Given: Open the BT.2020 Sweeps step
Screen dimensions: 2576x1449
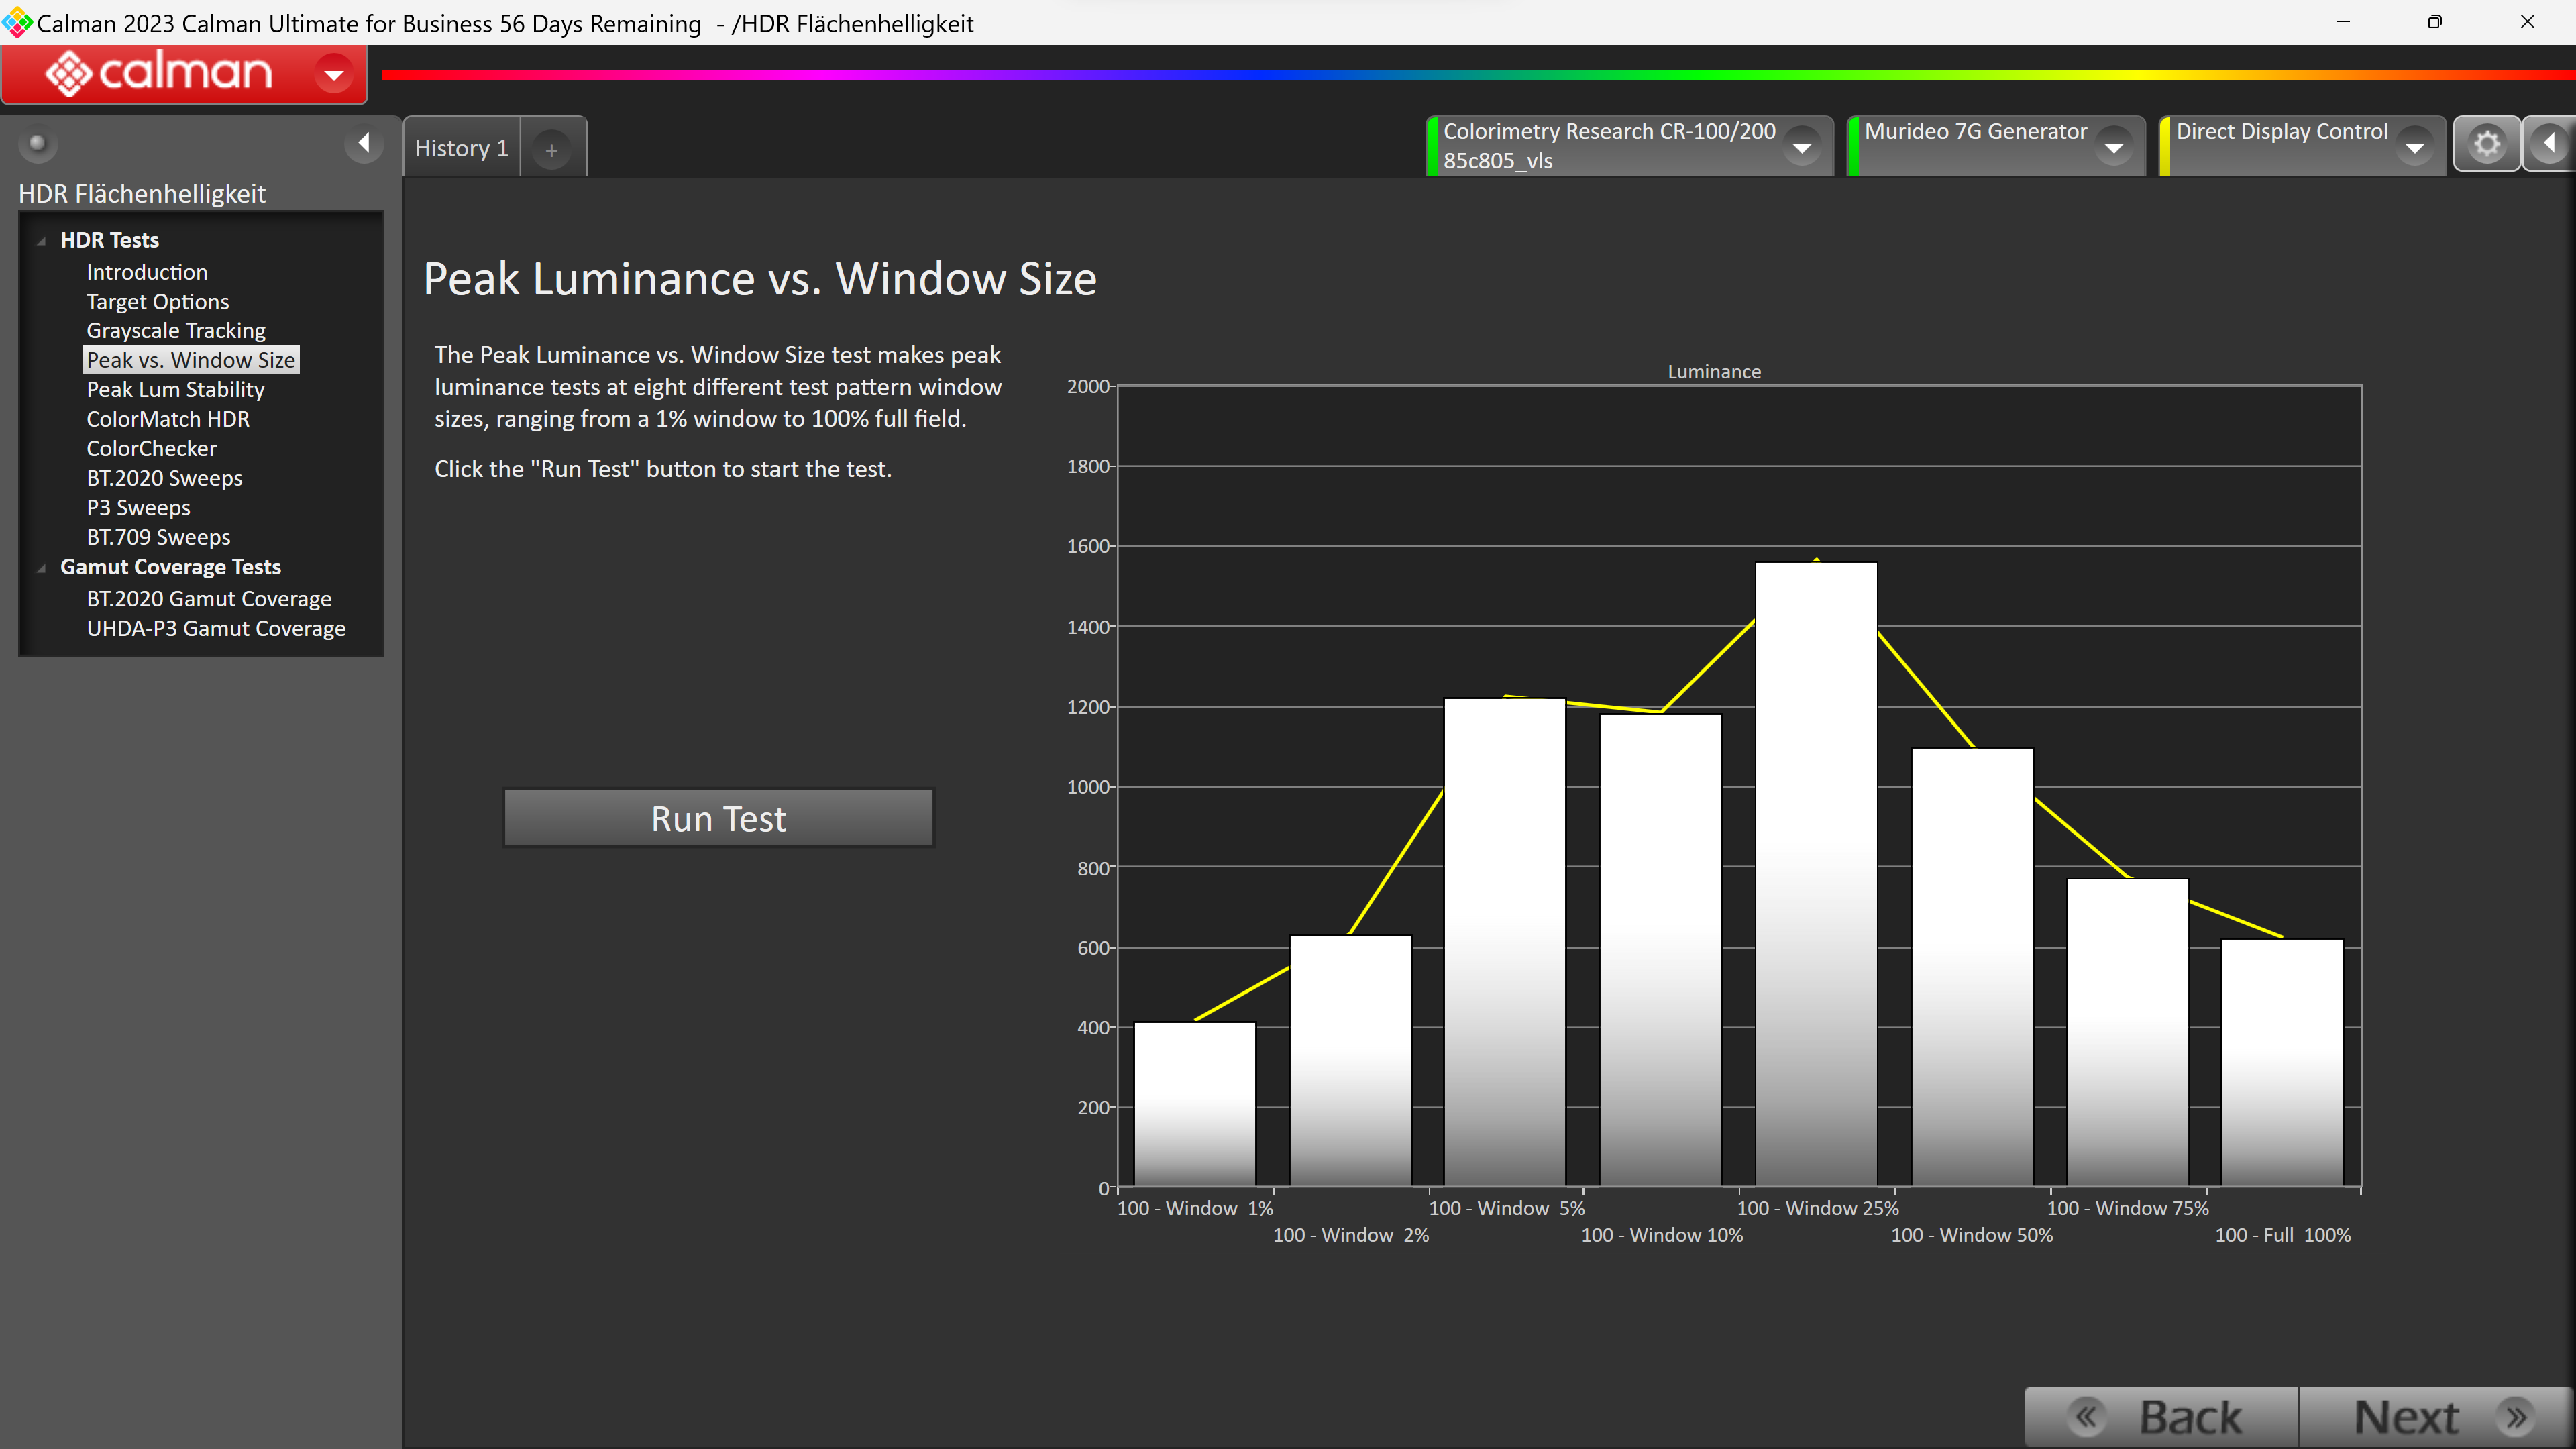Looking at the screenshot, I should (x=164, y=478).
